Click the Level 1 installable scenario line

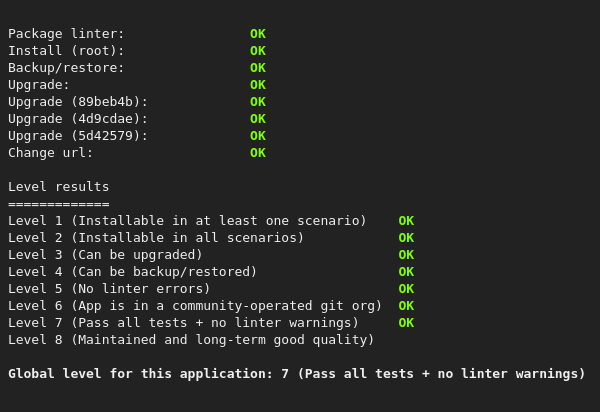coord(187,221)
